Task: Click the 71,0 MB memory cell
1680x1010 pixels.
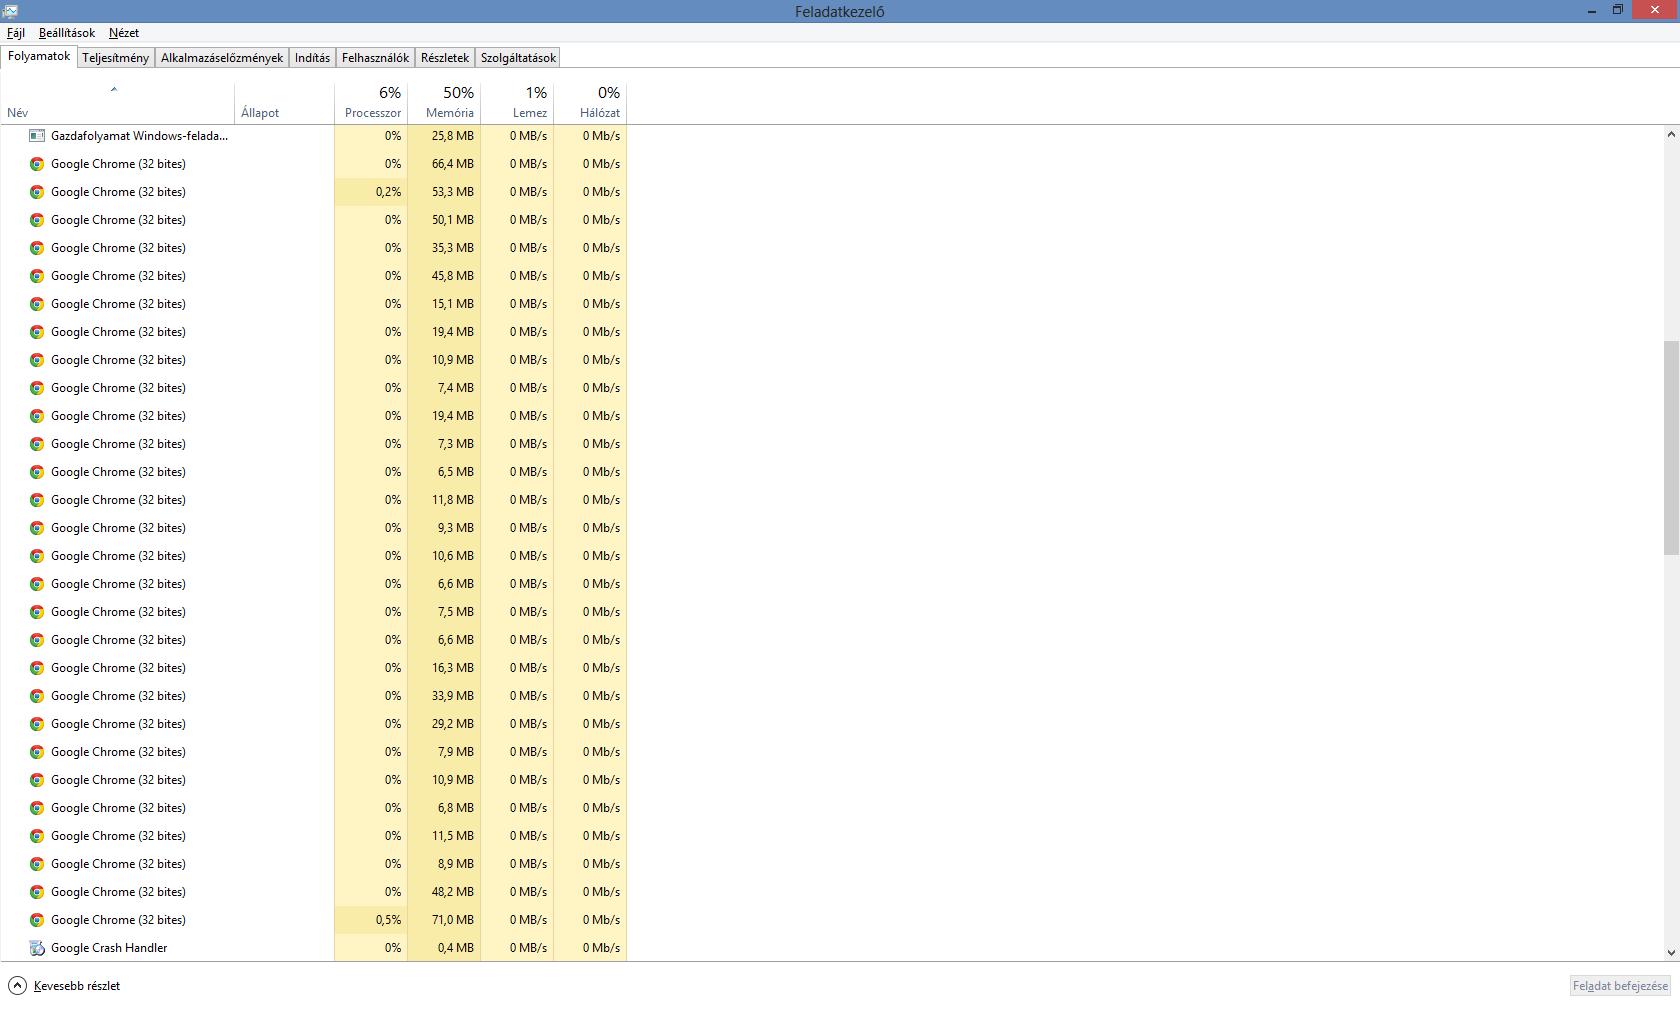Action: (x=444, y=920)
